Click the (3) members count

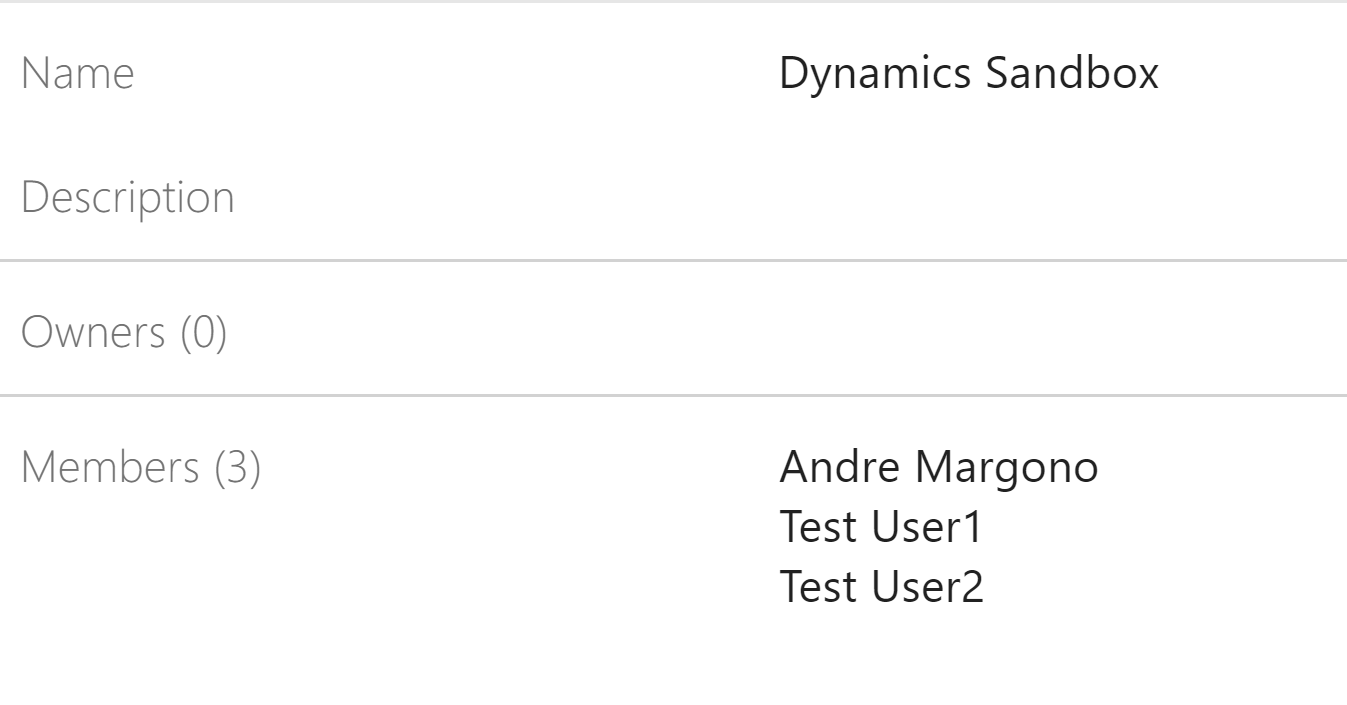[237, 468]
